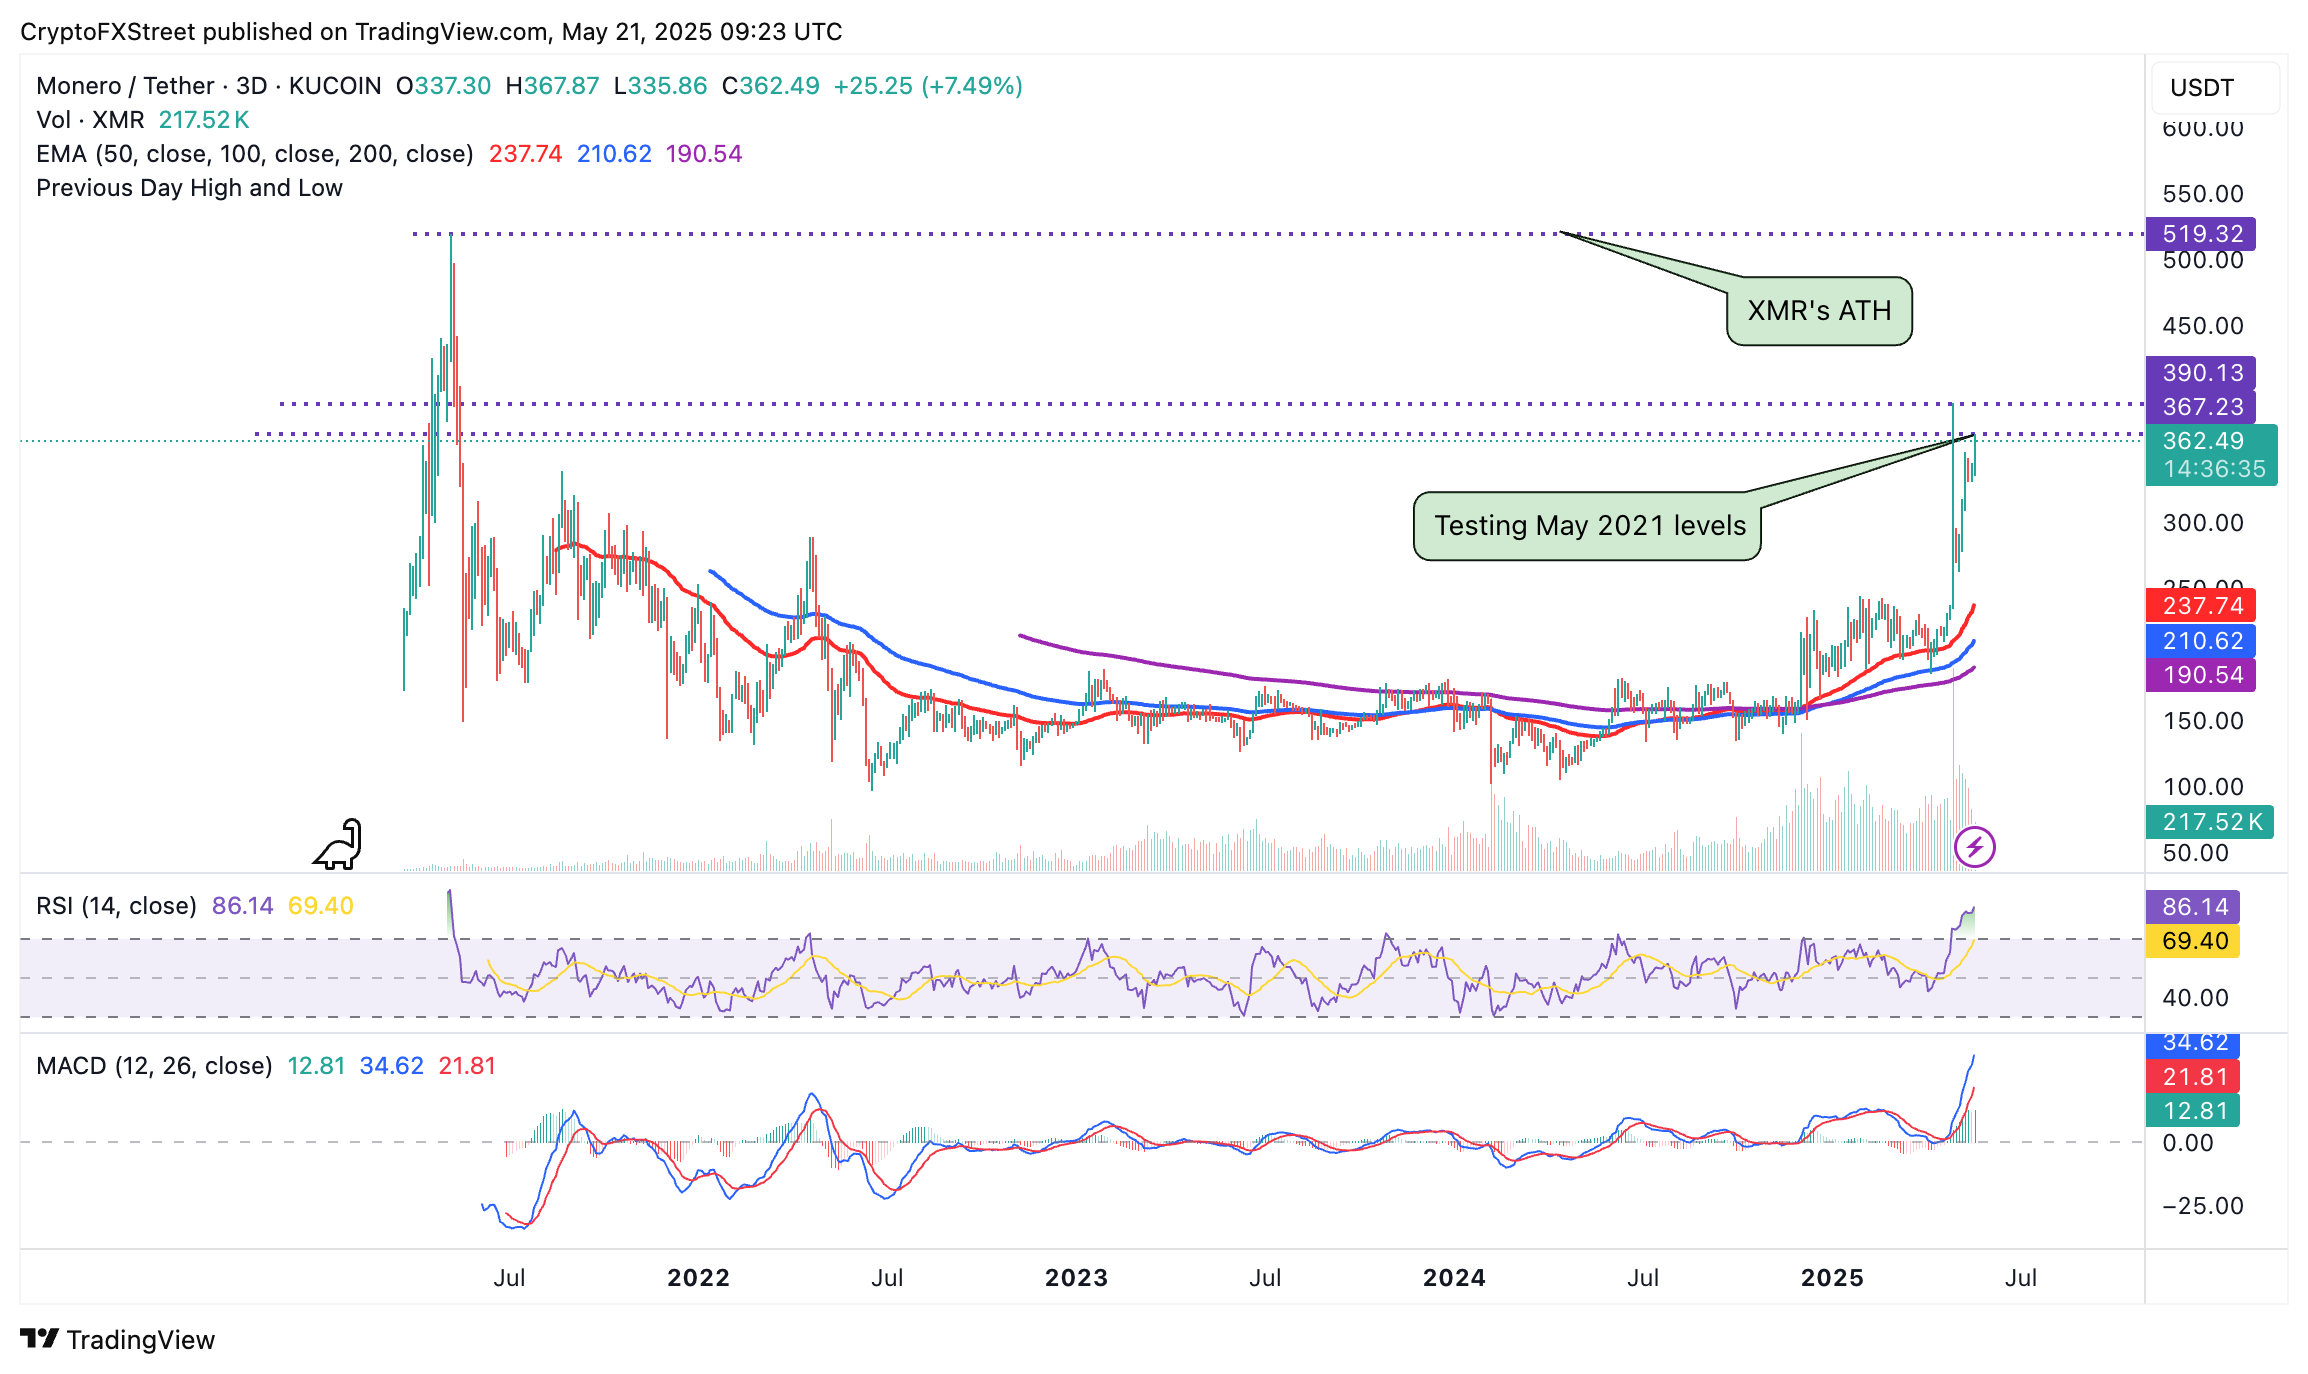Screen dimensions: 2308x1374
Task: Open the MACD (12, 26, close) legend
Action: point(266,1066)
